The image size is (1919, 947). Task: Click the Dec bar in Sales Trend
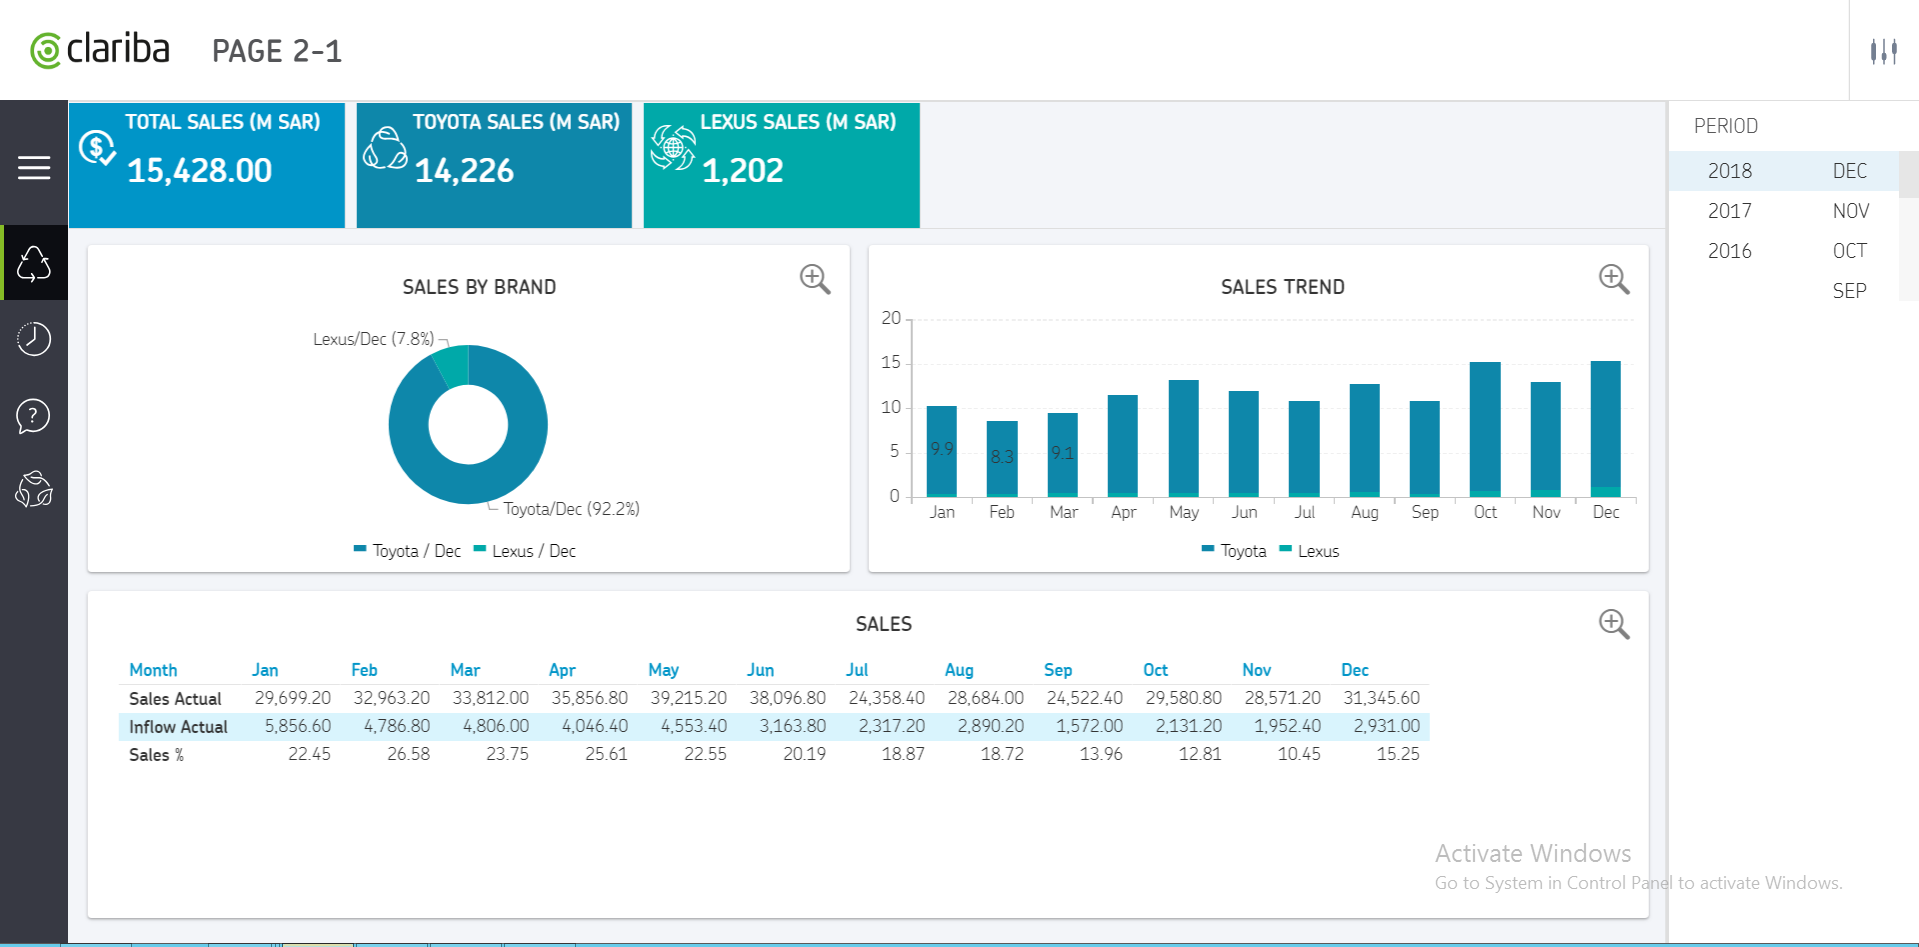tap(1606, 429)
